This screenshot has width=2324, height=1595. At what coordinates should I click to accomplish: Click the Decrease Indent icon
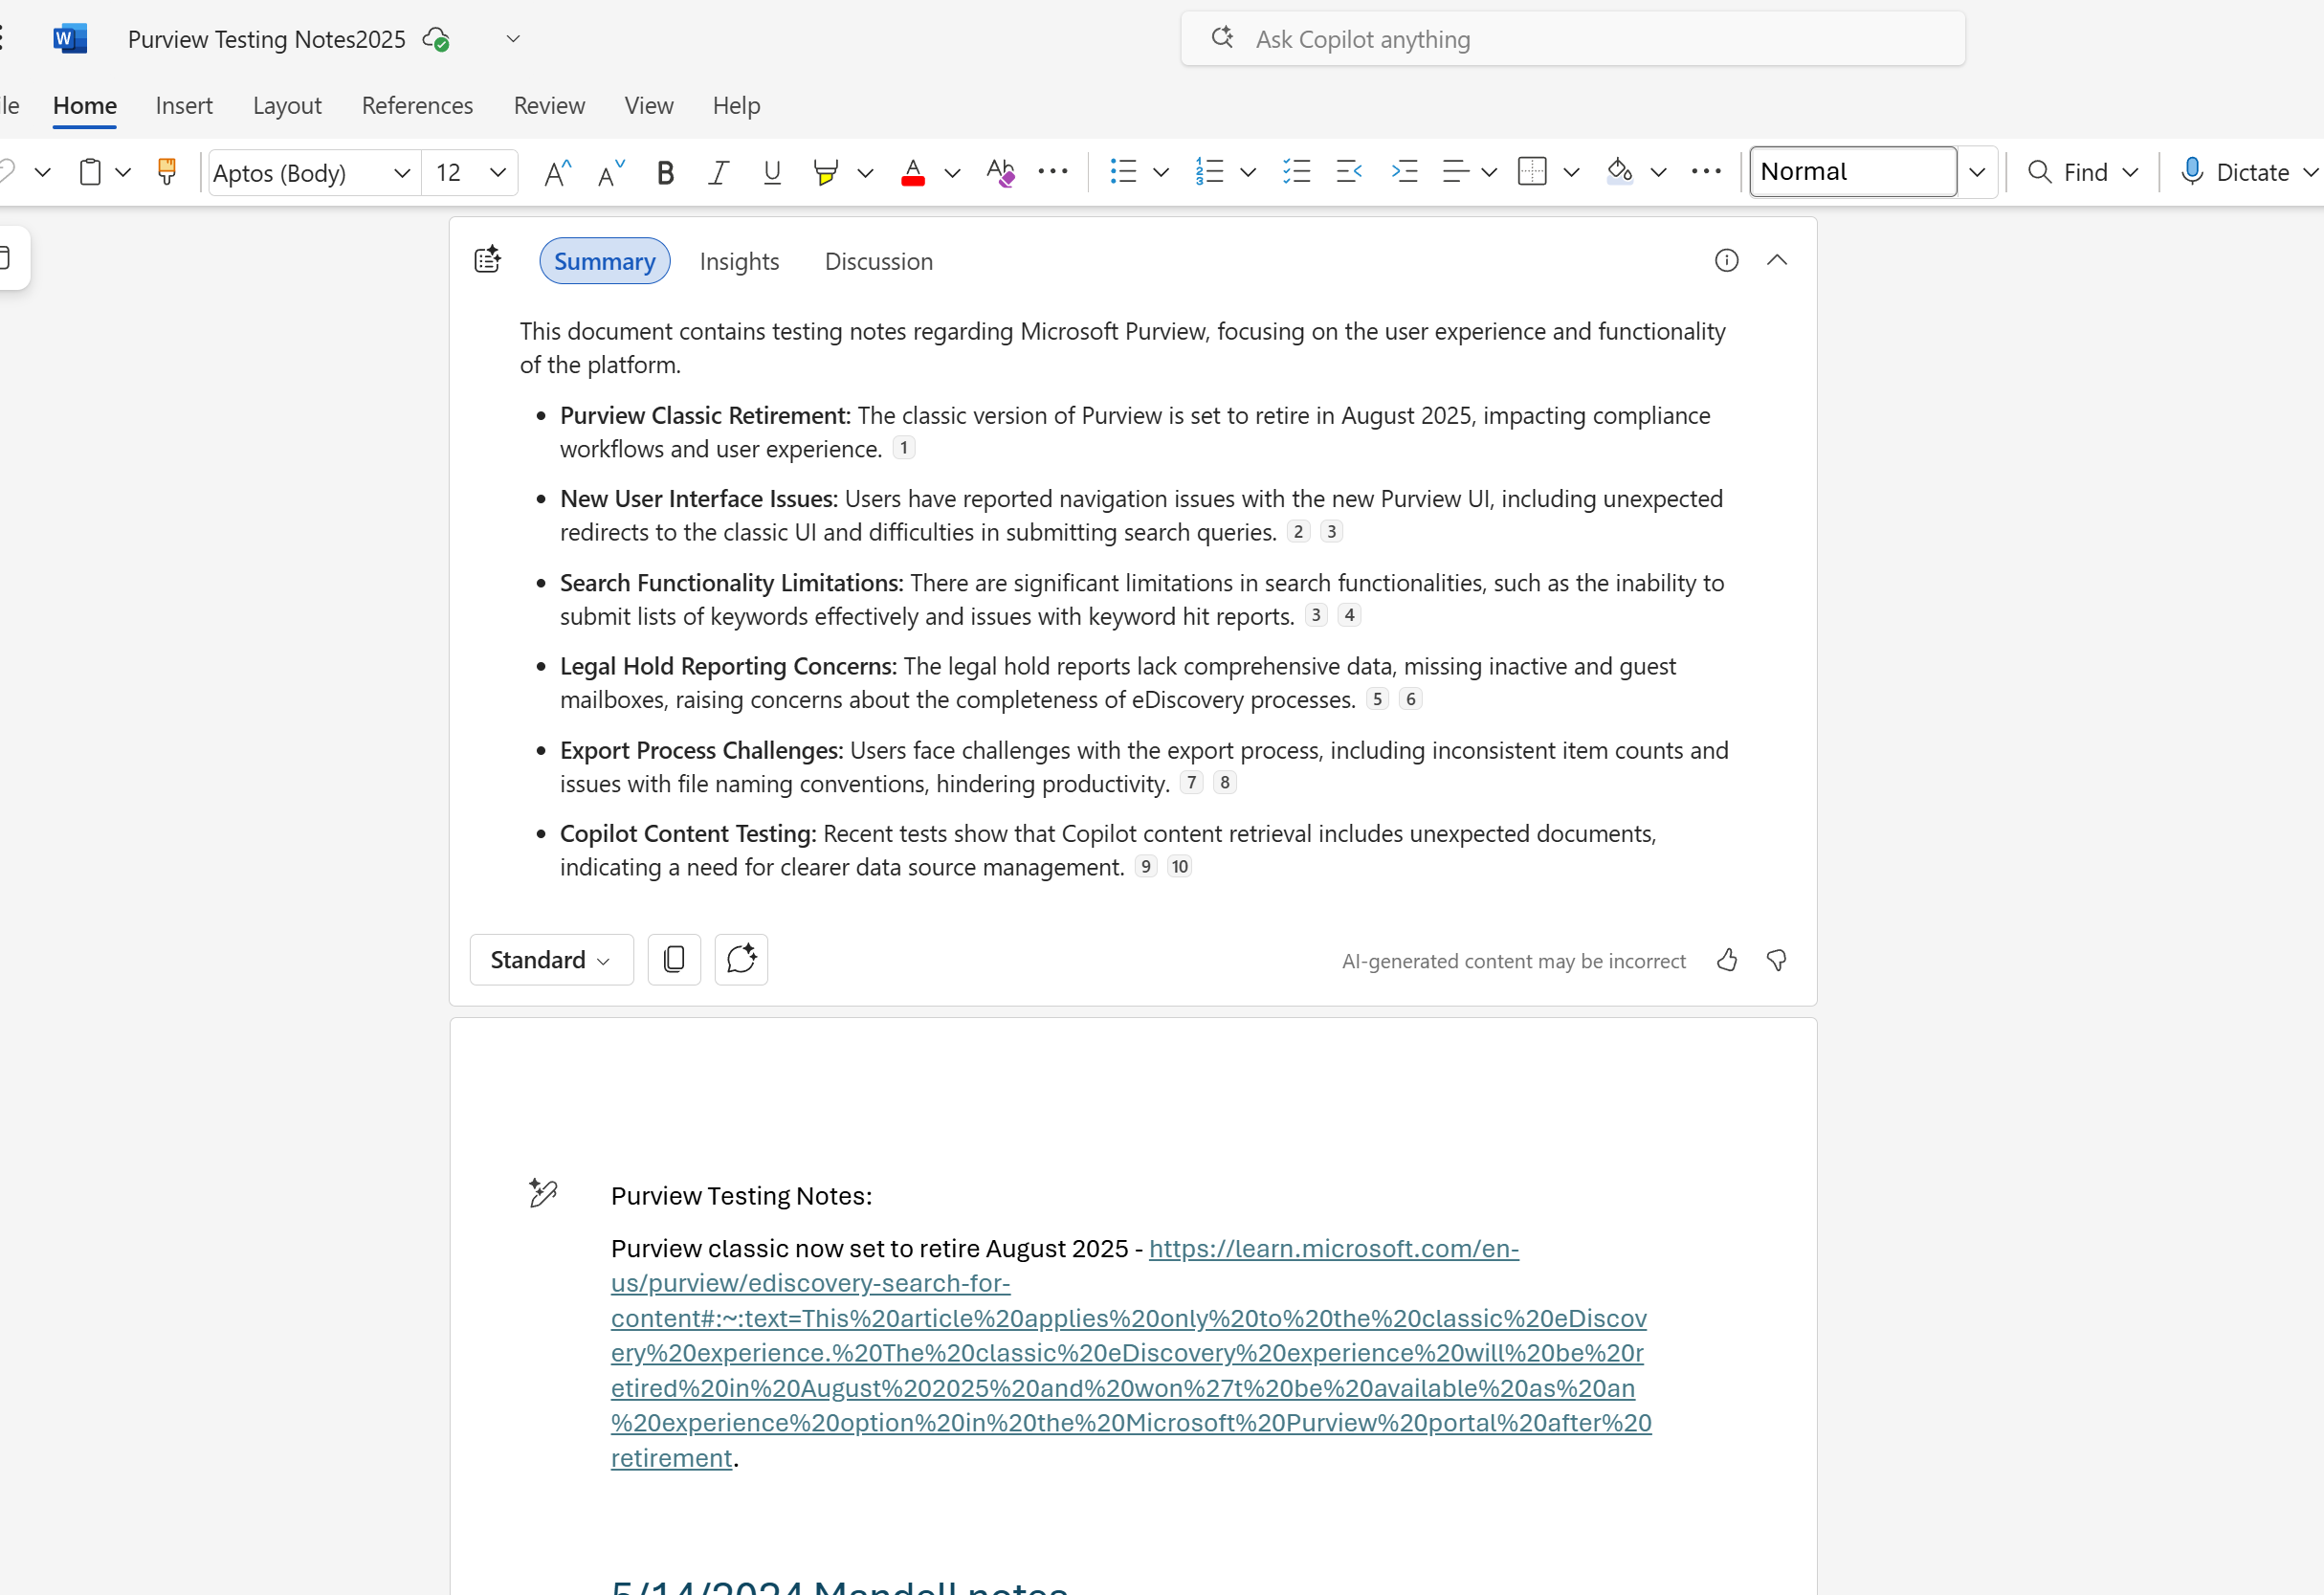[1350, 172]
